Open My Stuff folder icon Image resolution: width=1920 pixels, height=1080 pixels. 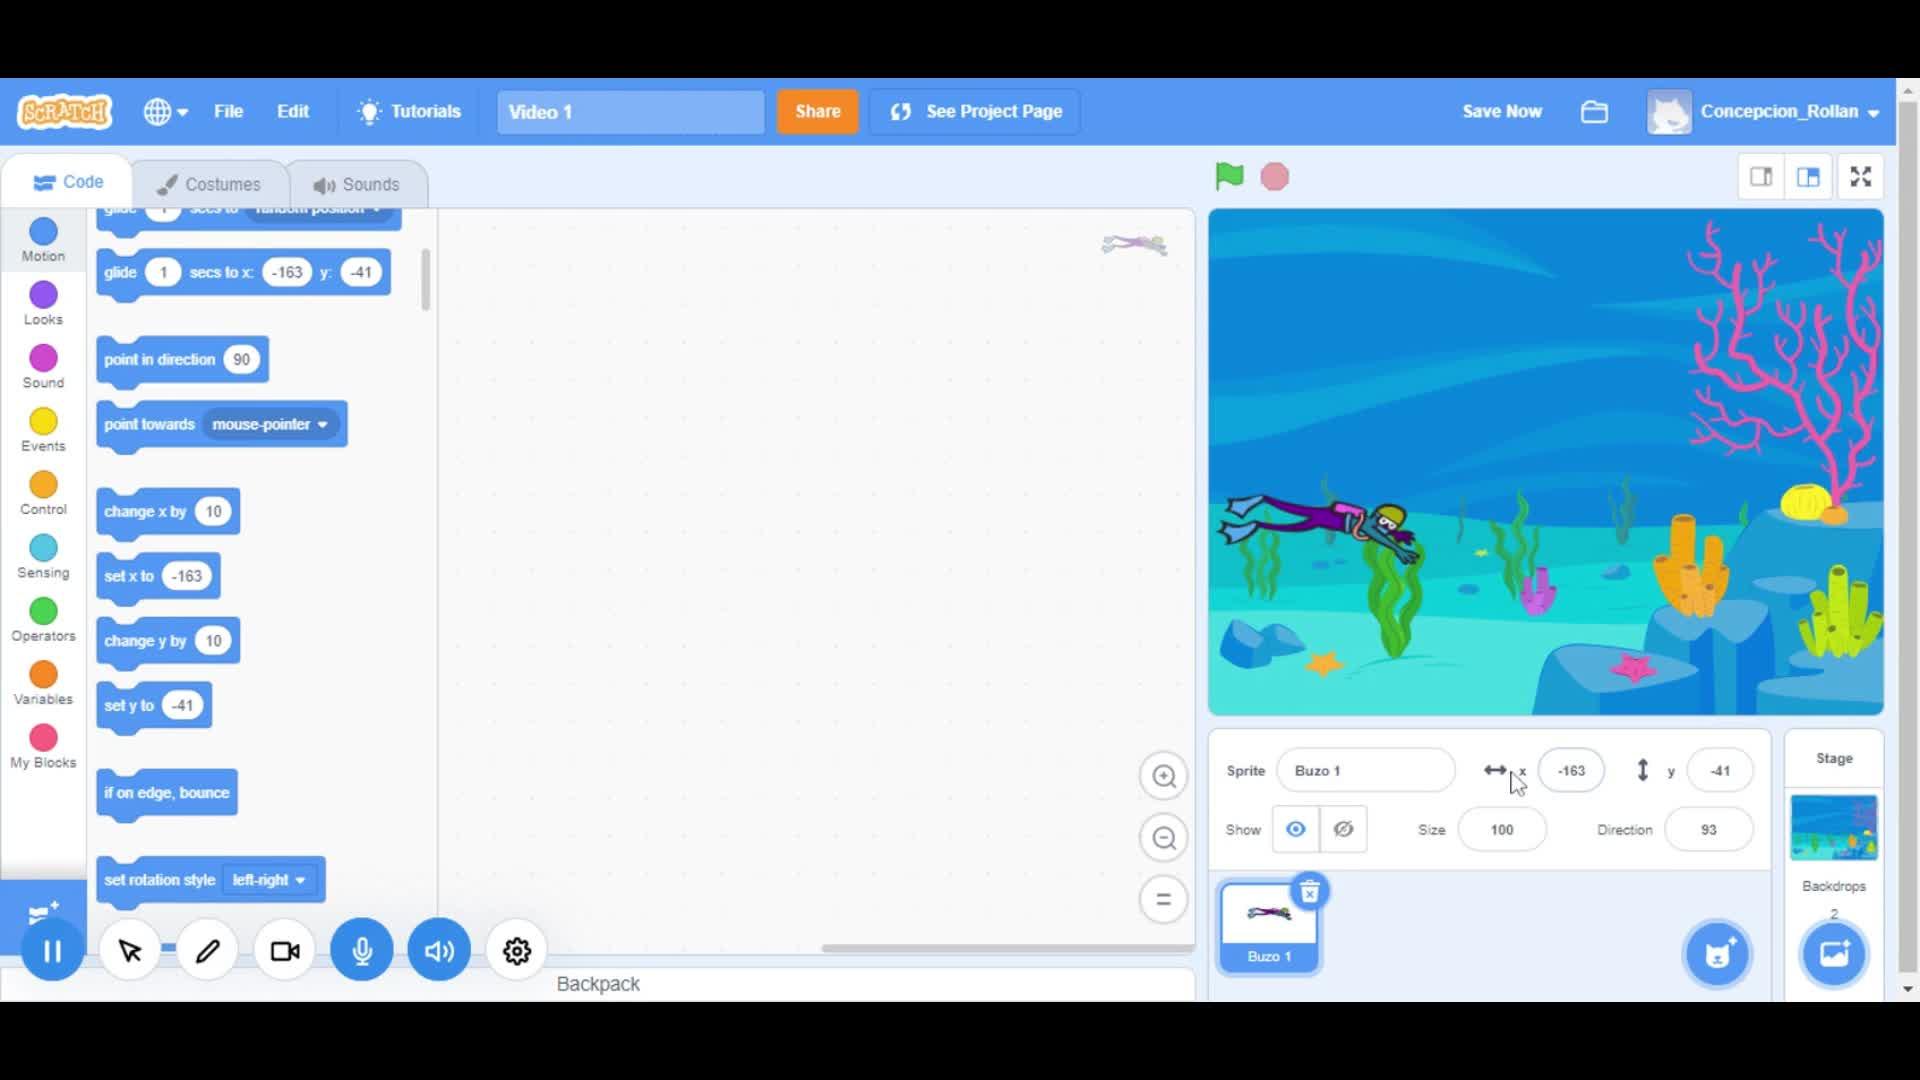pyautogui.click(x=1594, y=112)
